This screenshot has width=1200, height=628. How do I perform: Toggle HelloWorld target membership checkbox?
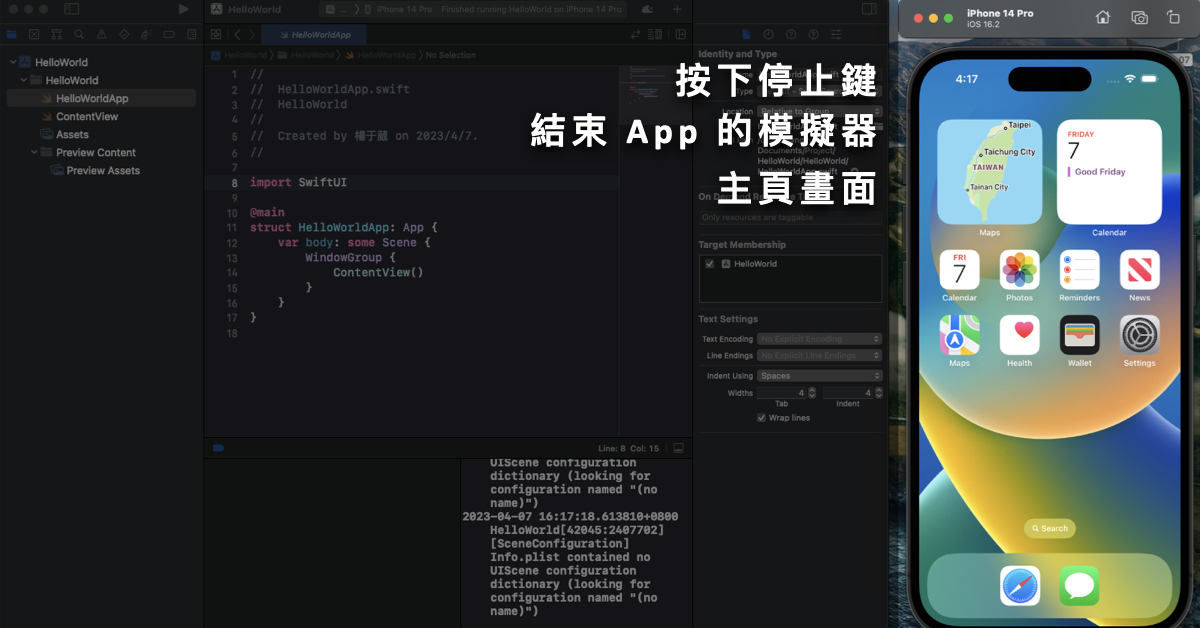tap(709, 264)
